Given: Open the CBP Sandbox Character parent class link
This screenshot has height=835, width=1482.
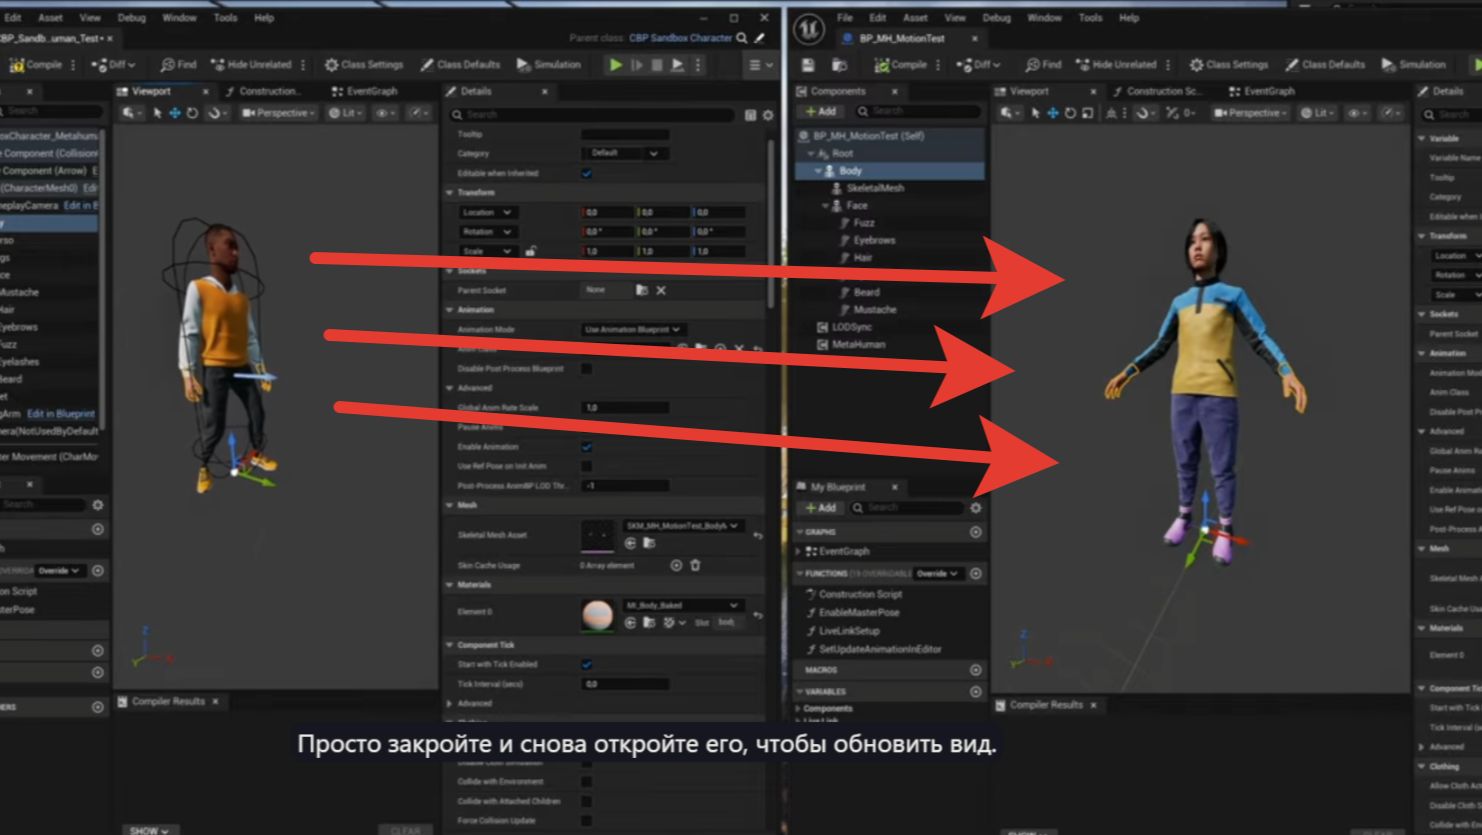Looking at the screenshot, I should 680,38.
